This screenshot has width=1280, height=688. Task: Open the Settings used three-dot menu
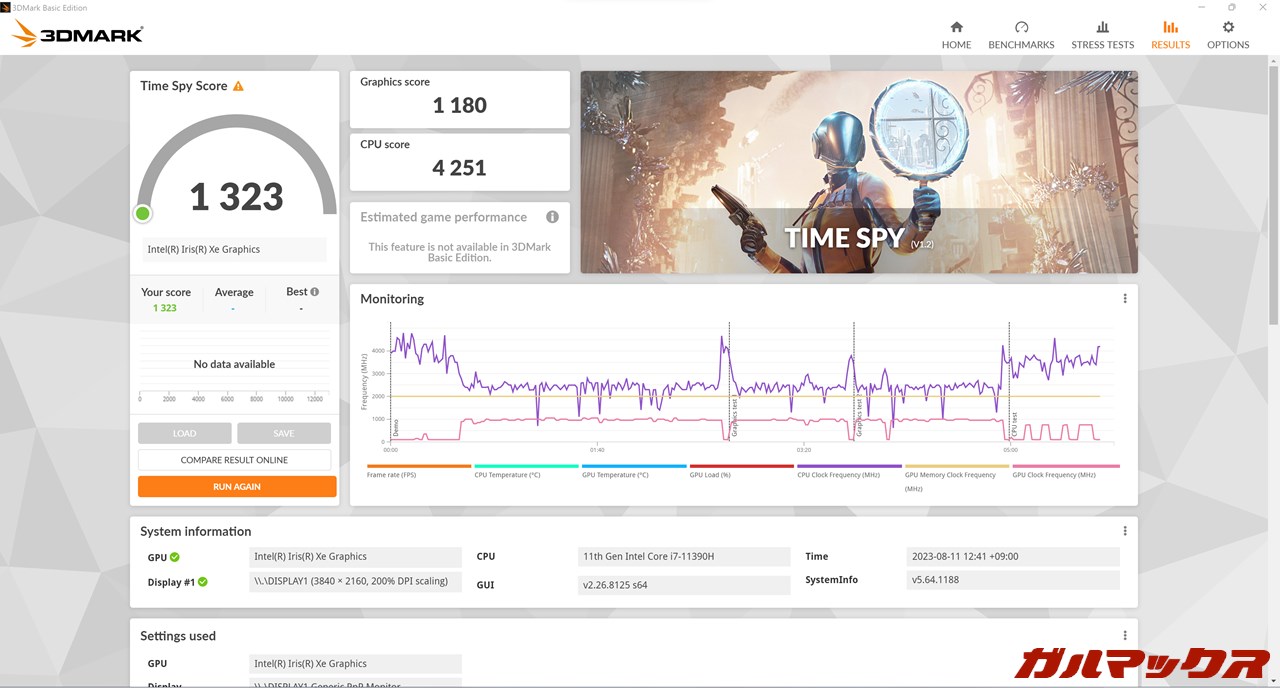pyautogui.click(x=1125, y=635)
